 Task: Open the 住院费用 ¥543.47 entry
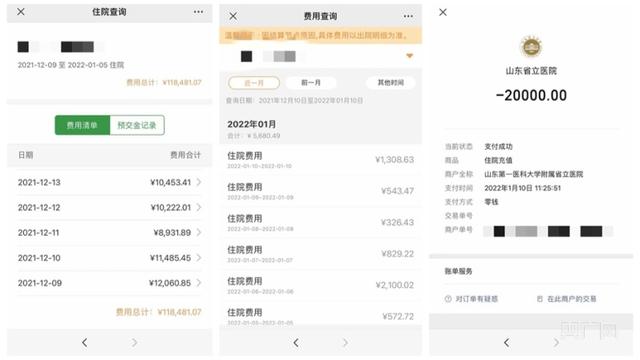click(x=320, y=191)
